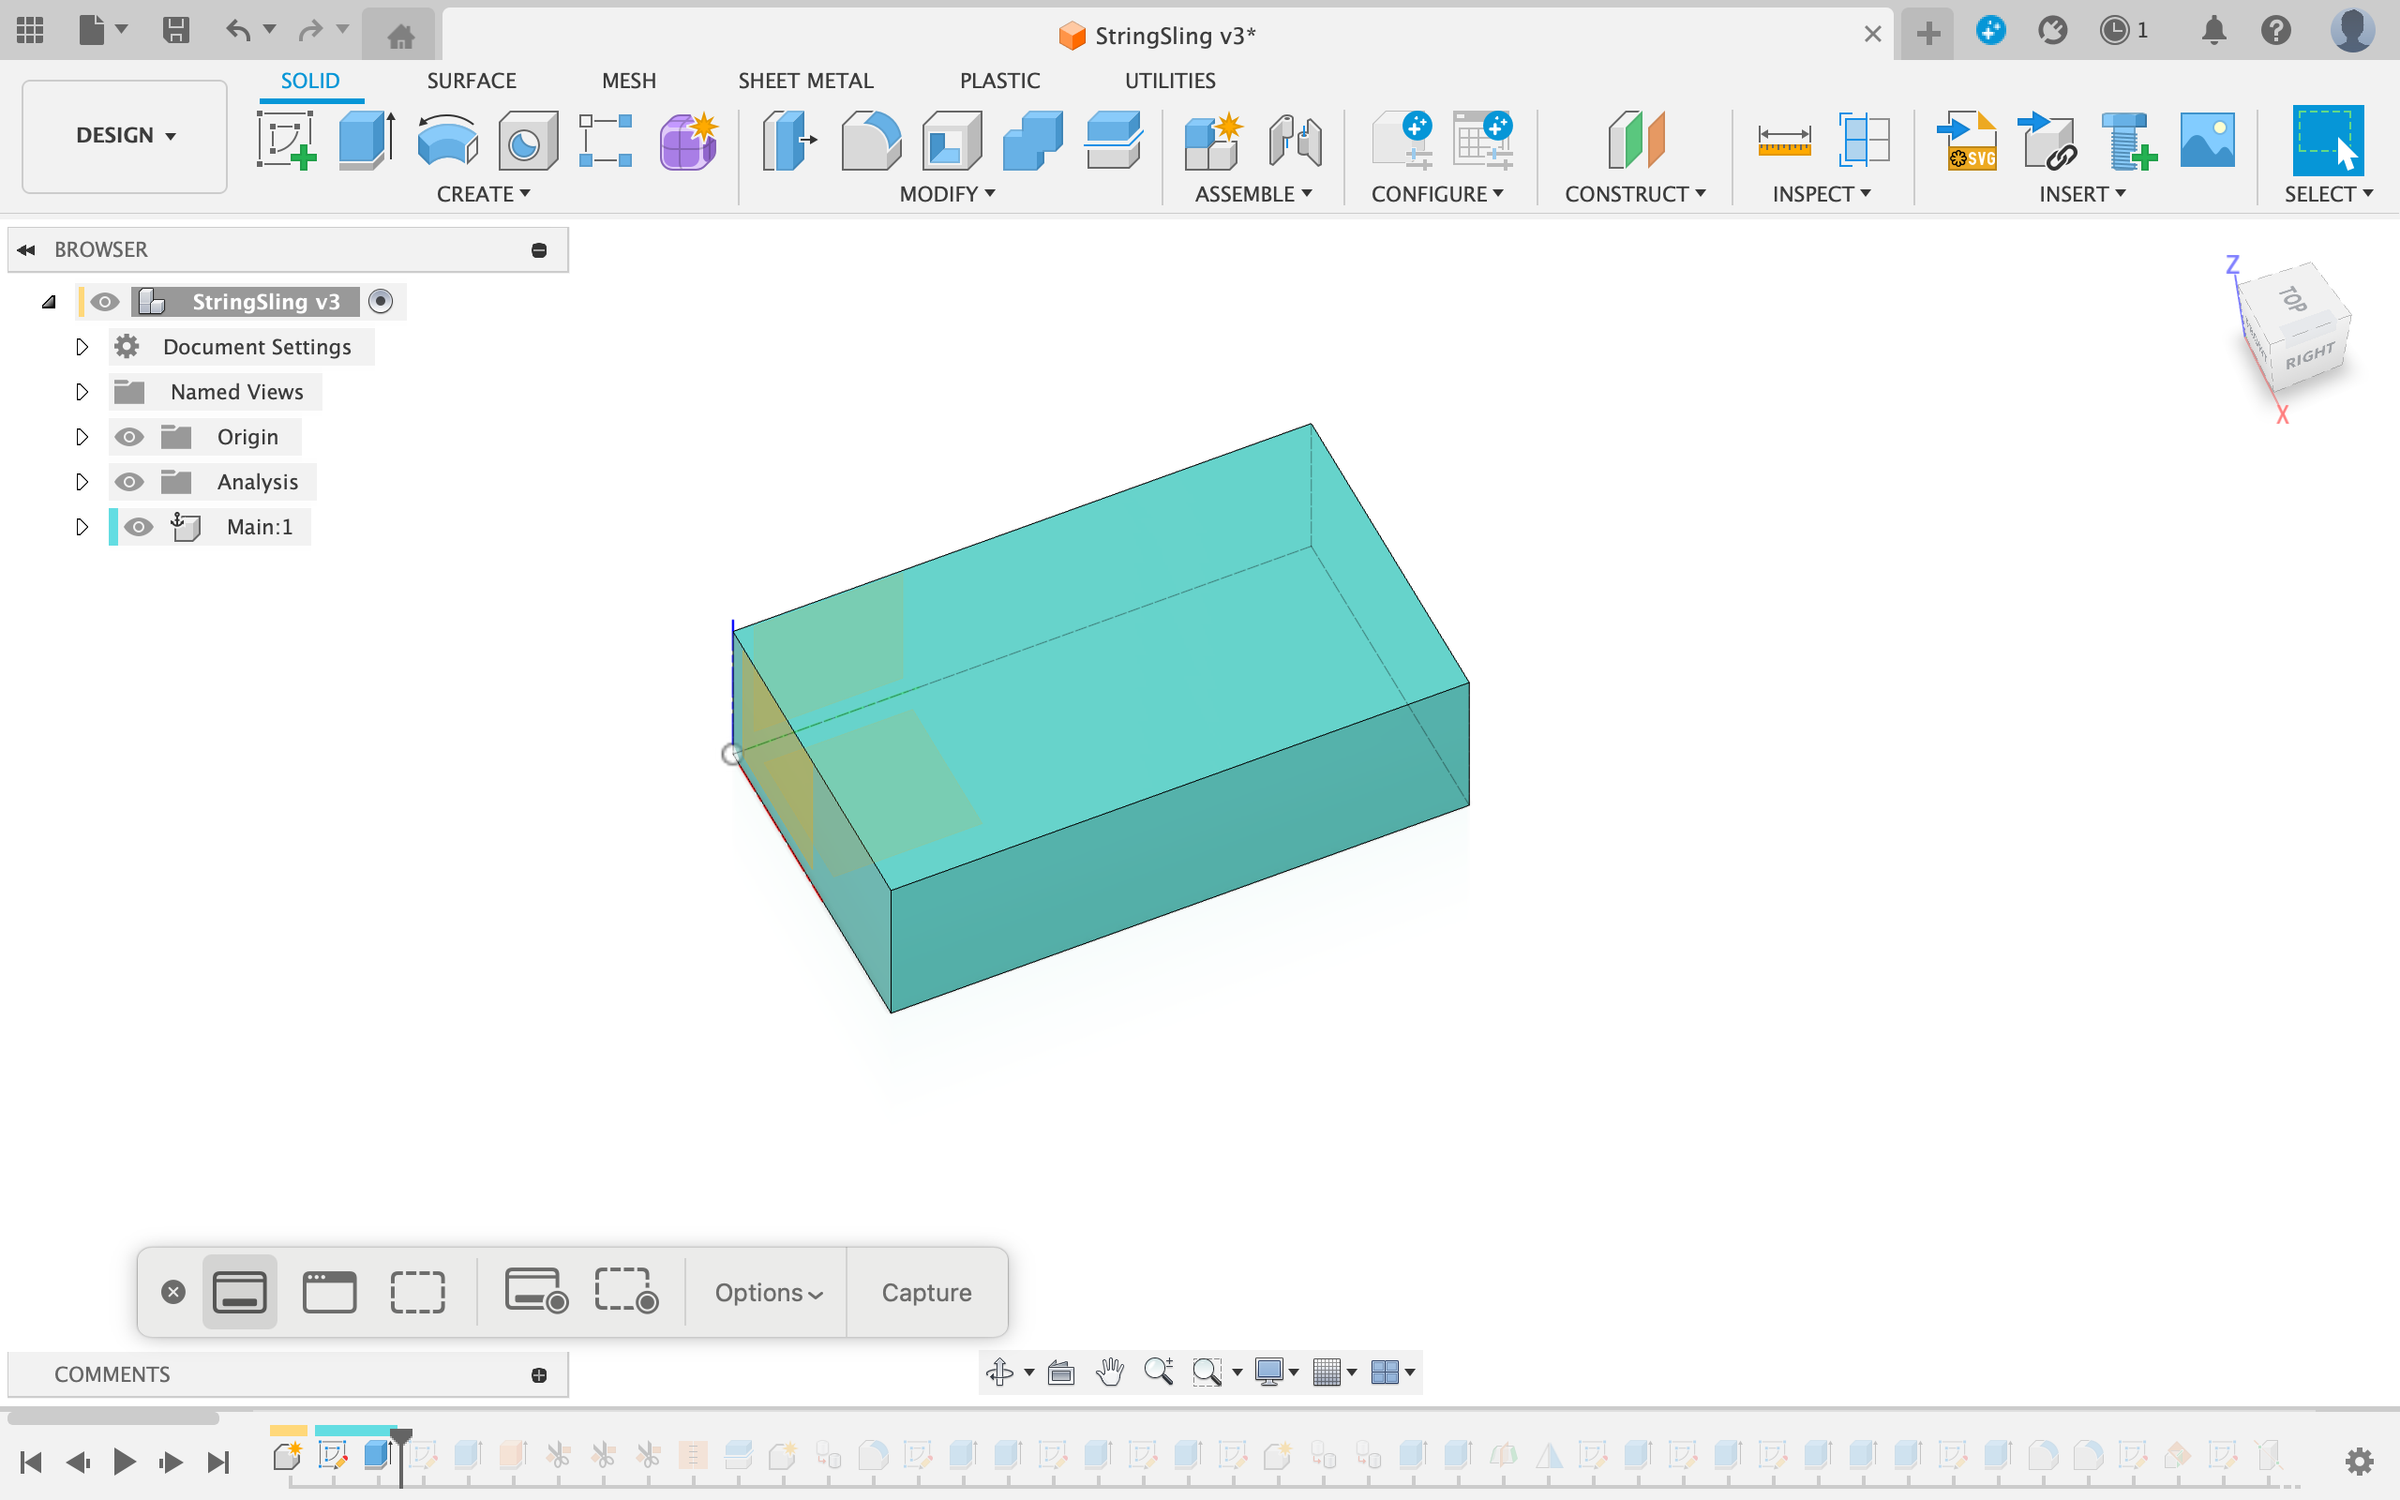Click the Fillet tool in Modify
This screenshot has width=2400, height=1500.
pyautogui.click(x=870, y=140)
